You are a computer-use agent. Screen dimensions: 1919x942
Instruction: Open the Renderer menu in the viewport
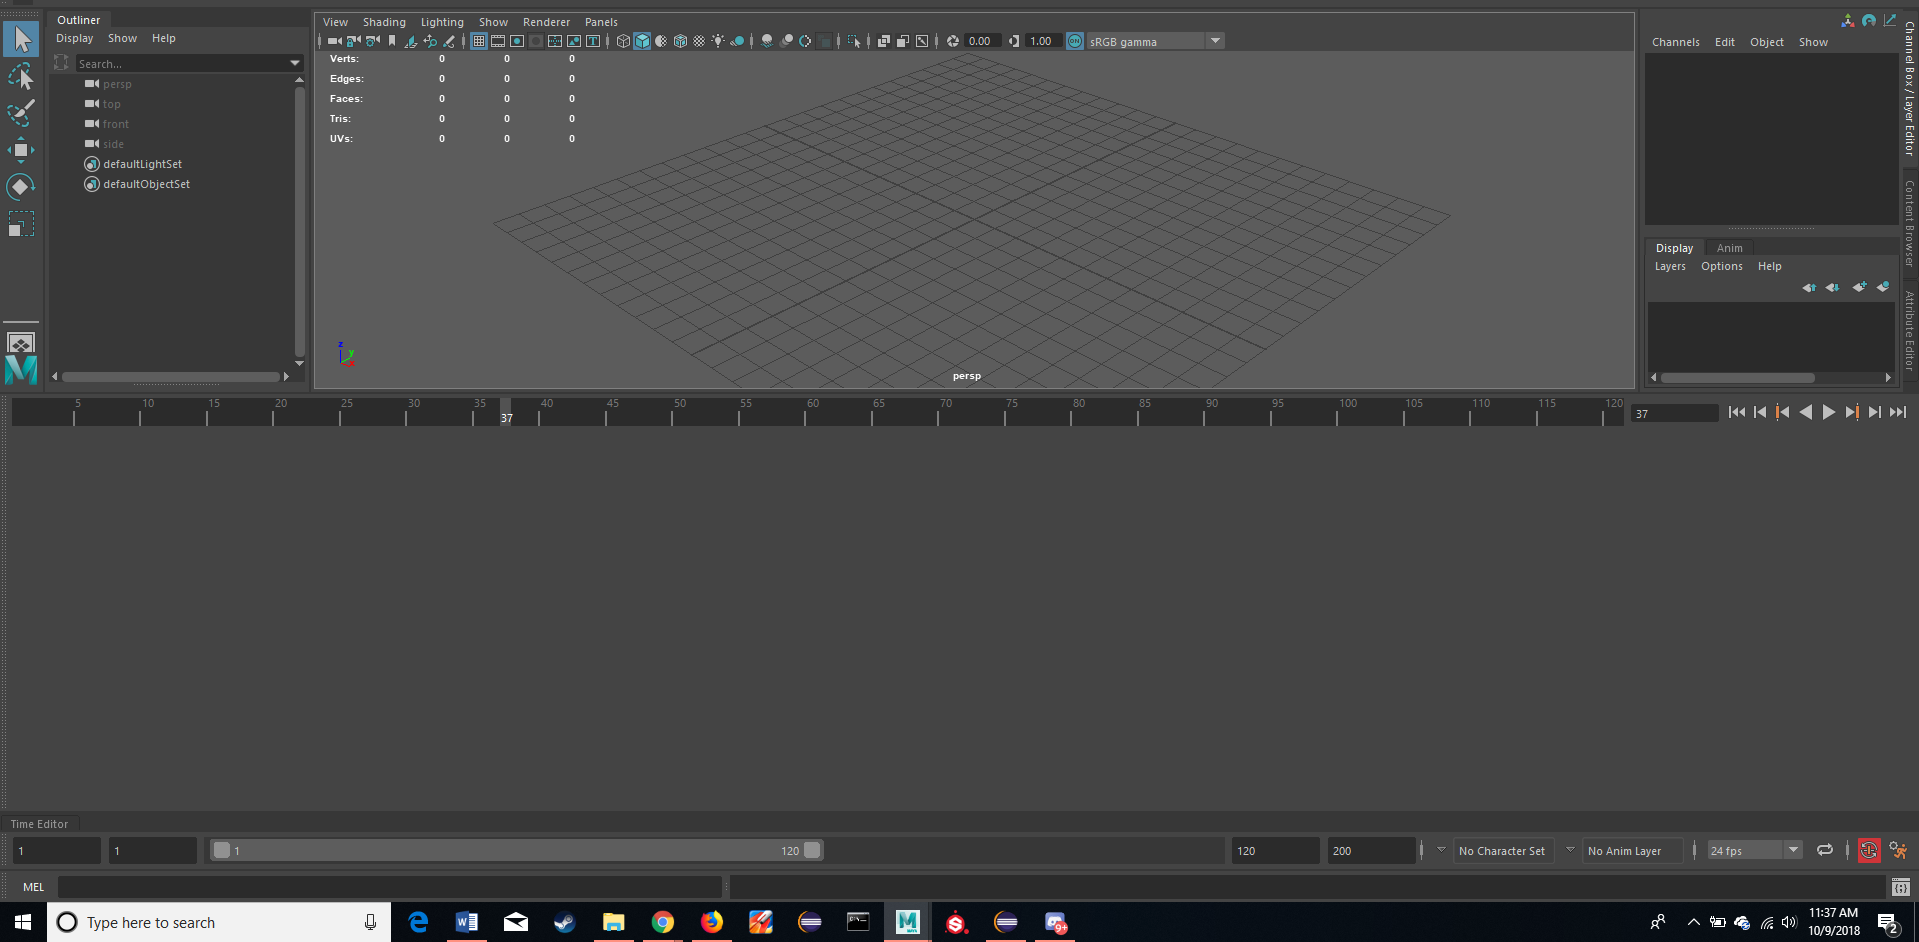[x=546, y=21]
